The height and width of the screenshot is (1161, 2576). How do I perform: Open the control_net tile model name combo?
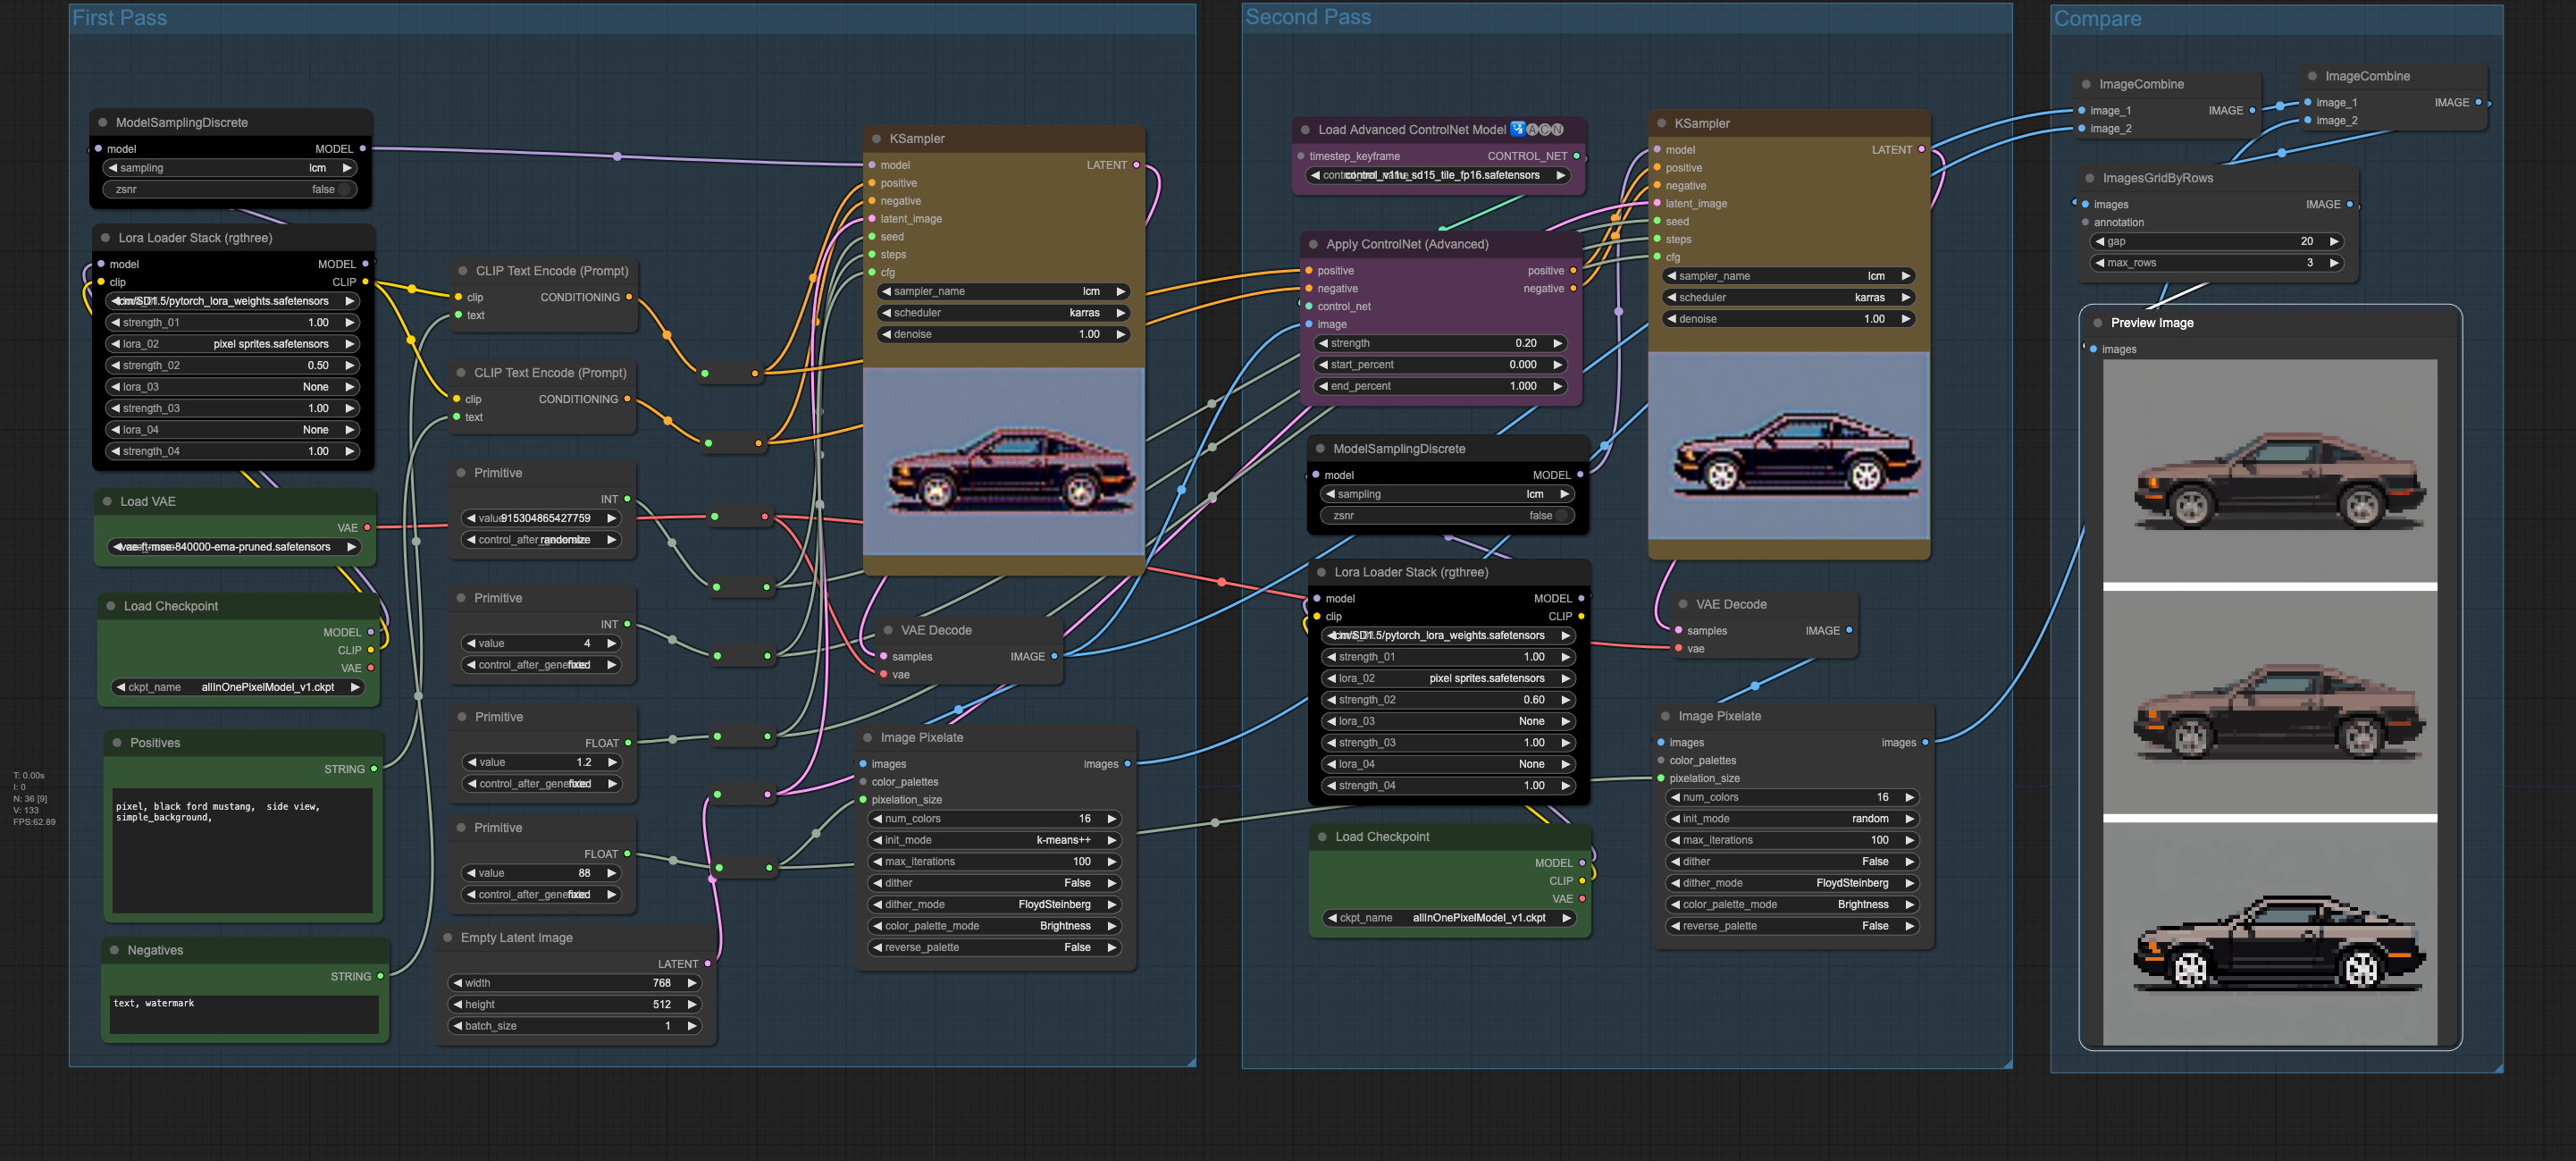[x=1438, y=175]
